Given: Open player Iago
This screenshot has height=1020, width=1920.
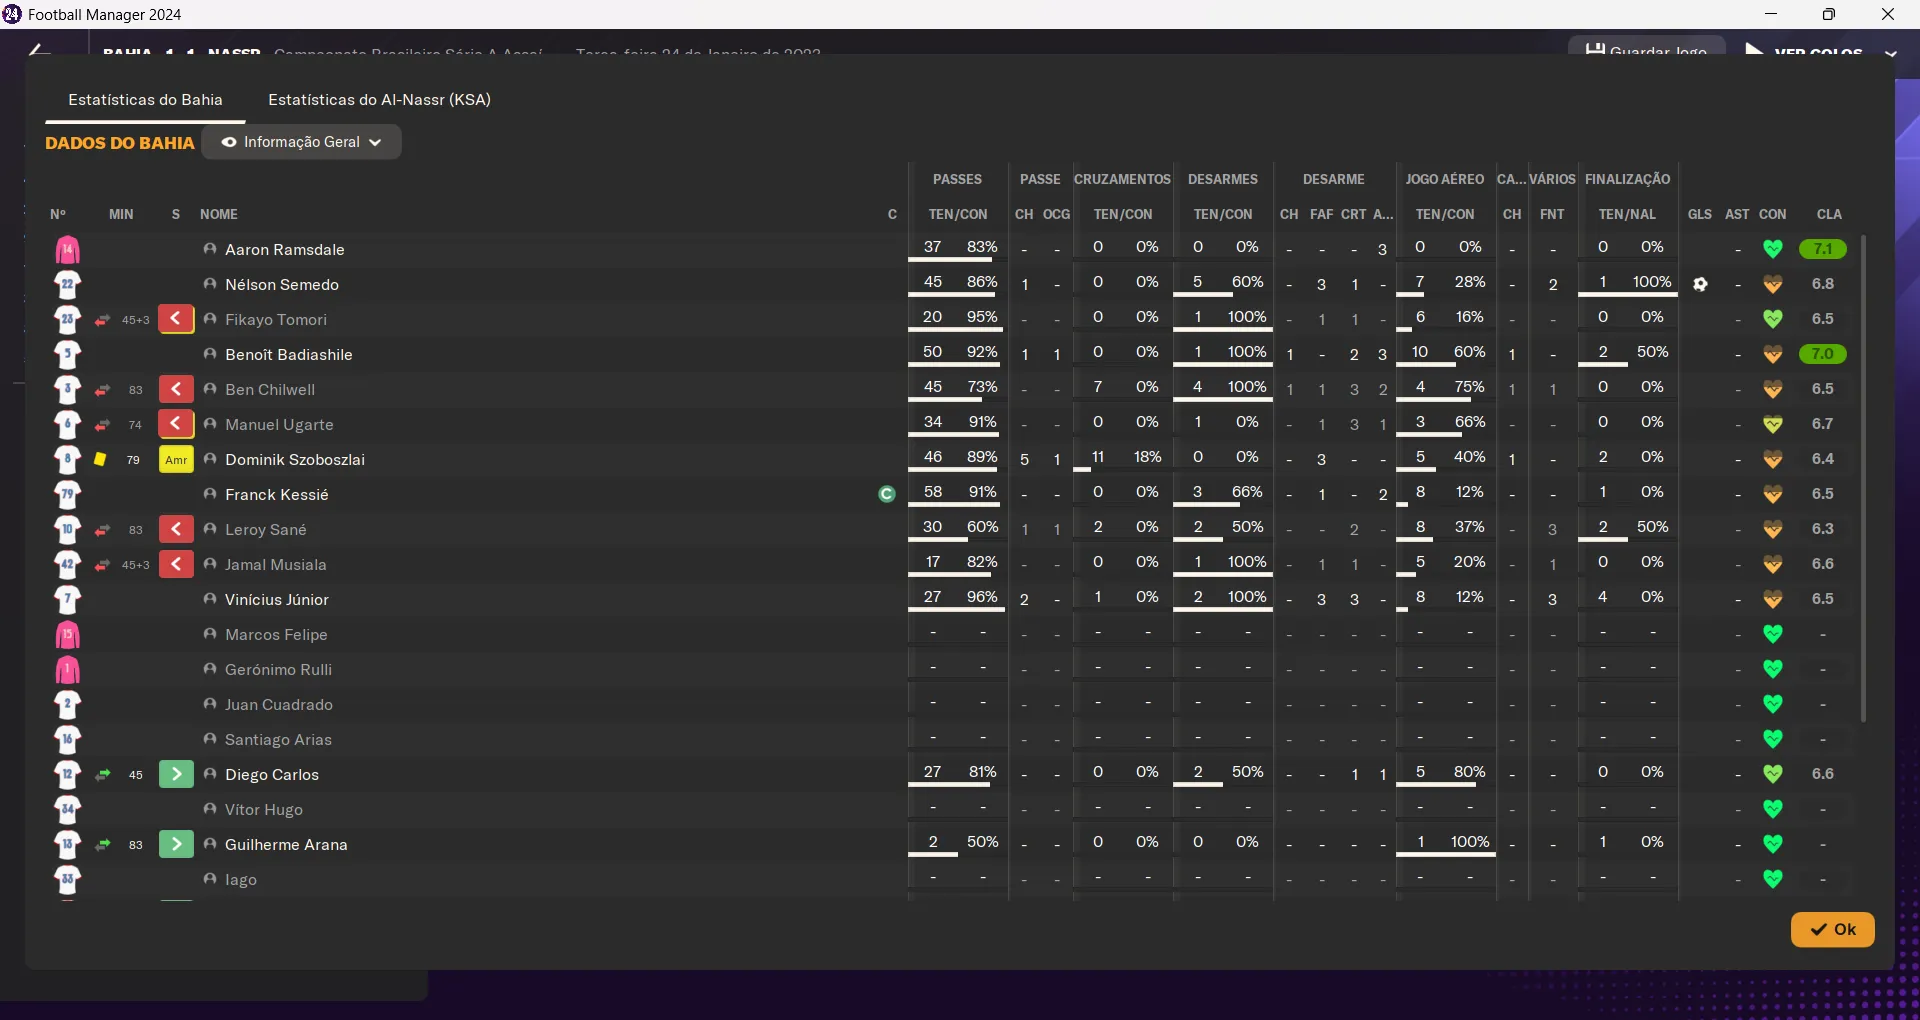Looking at the screenshot, I should 241,880.
